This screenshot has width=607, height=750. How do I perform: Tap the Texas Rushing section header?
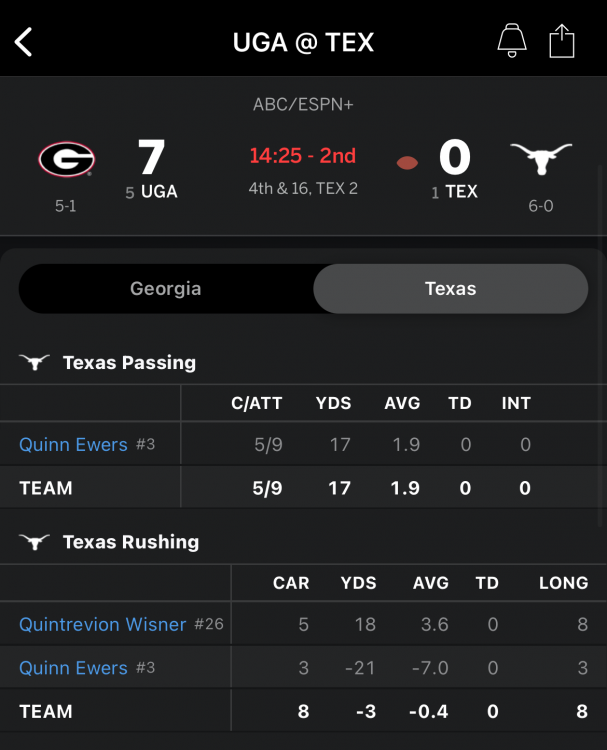[131, 542]
